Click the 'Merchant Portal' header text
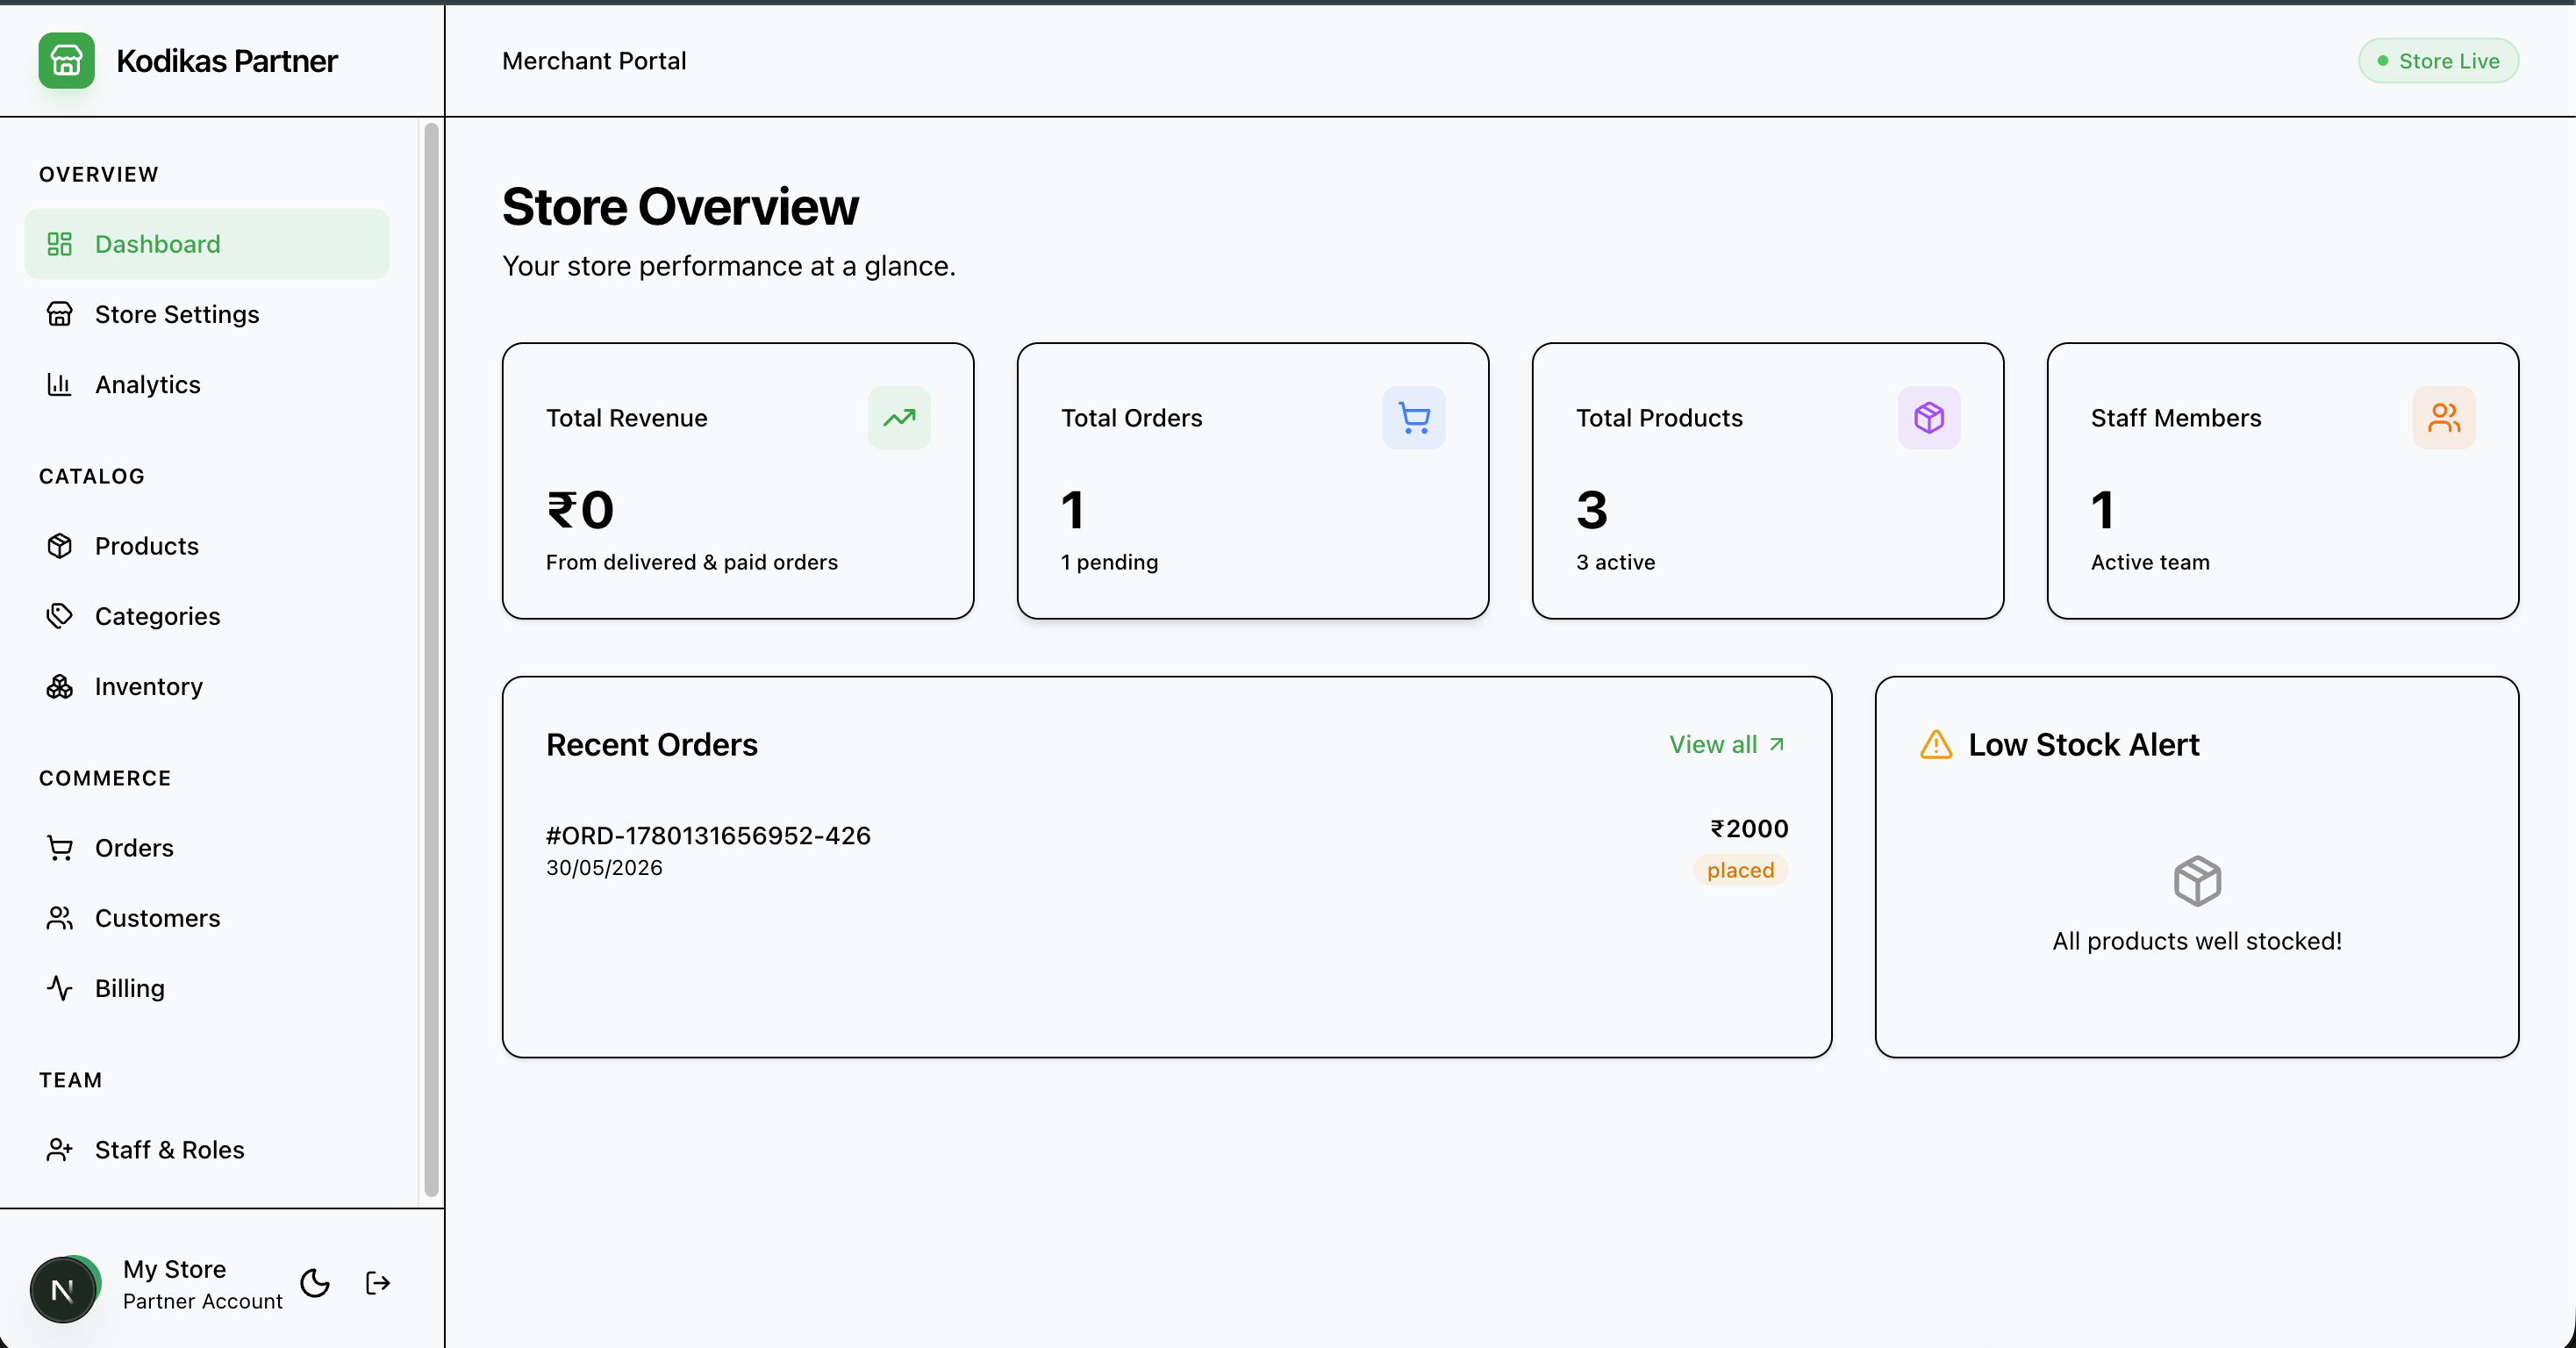Image resolution: width=2576 pixels, height=1348 pixels. pos(594,61)
